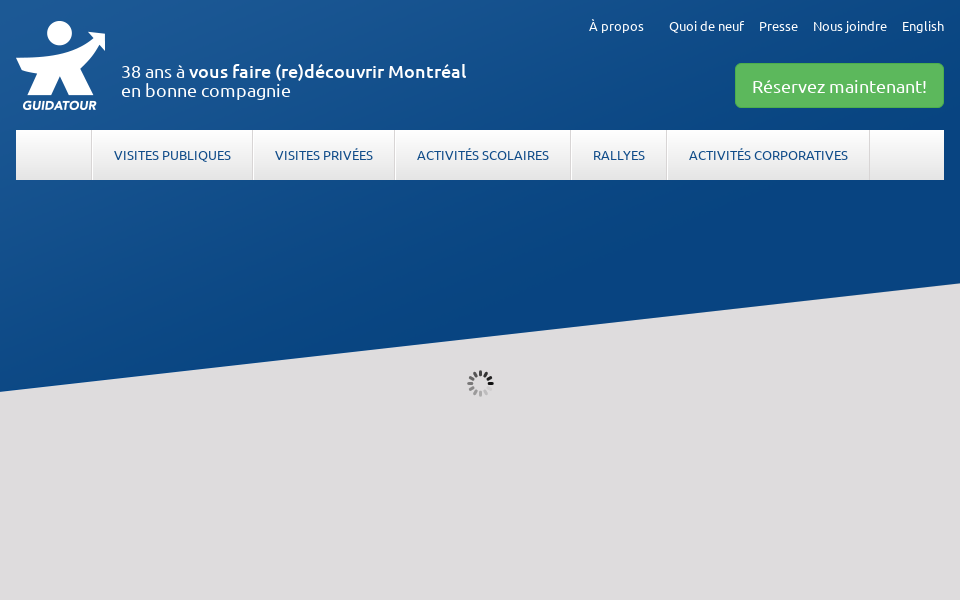
Task: Click the empty right end of navigation bar
Action: click(906, 155)
